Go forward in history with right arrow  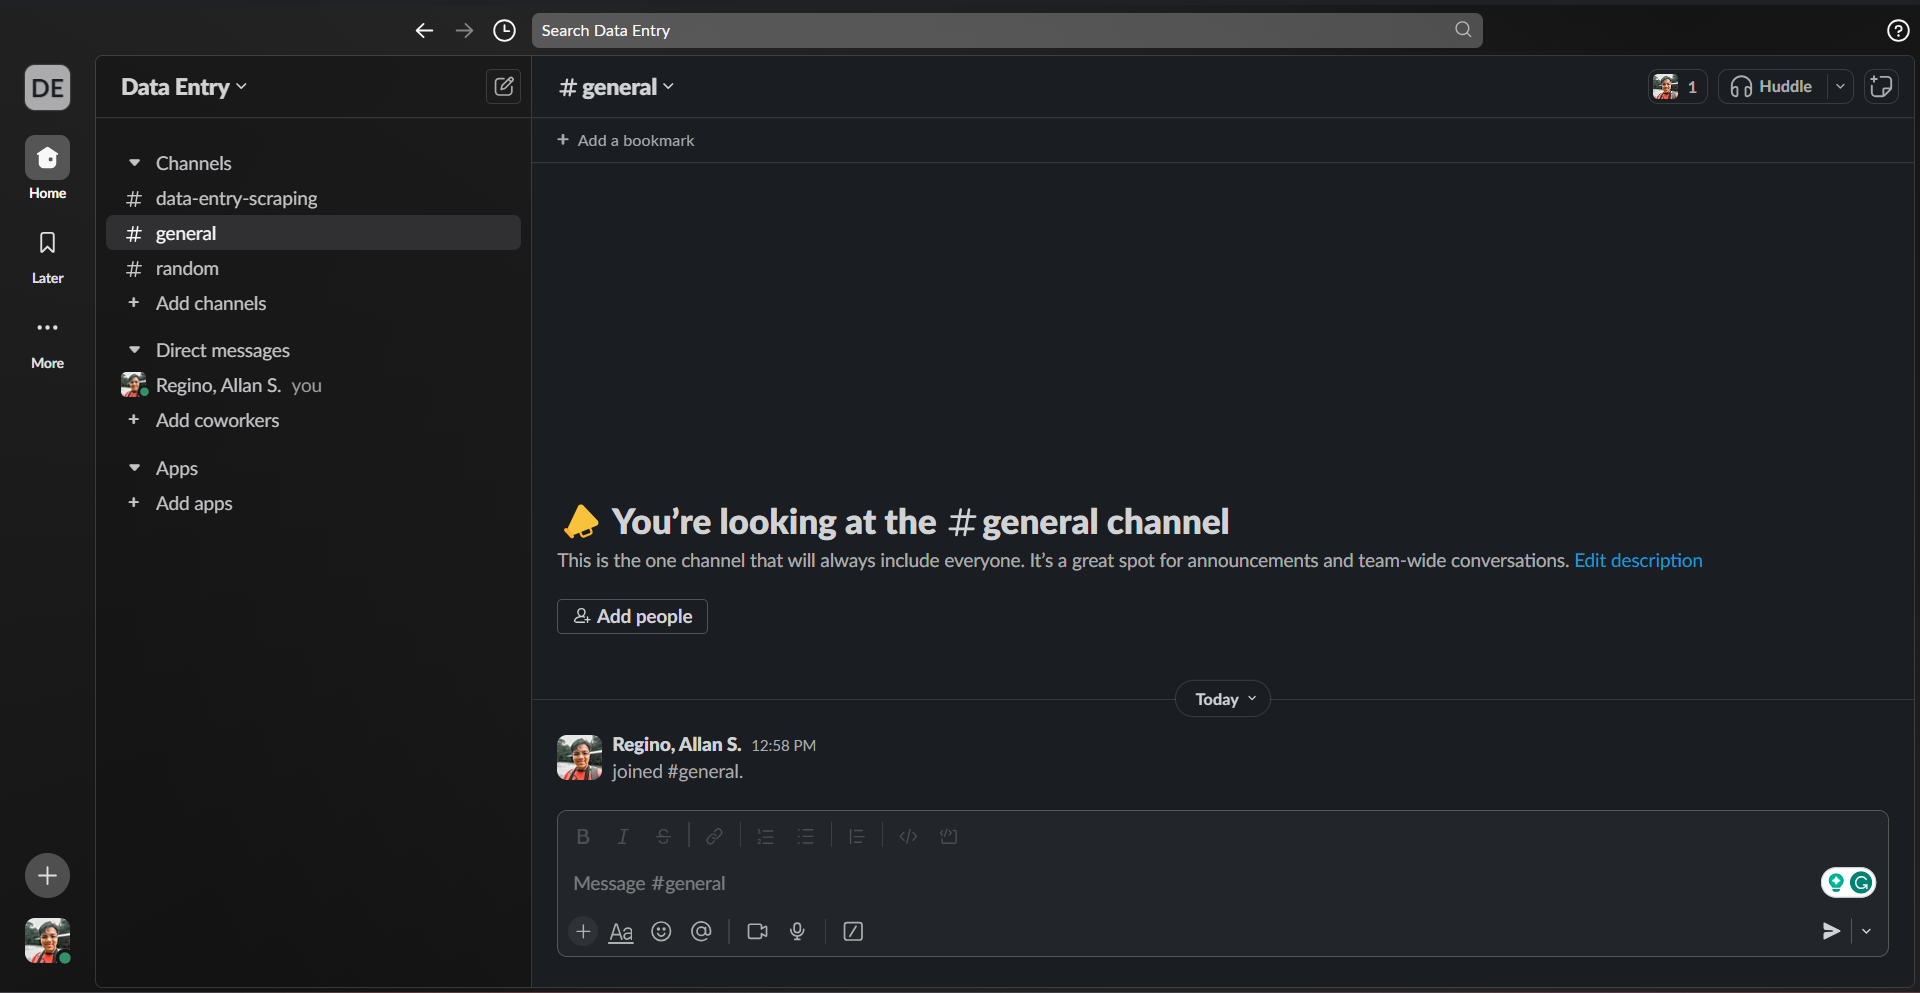click(465, 31)
